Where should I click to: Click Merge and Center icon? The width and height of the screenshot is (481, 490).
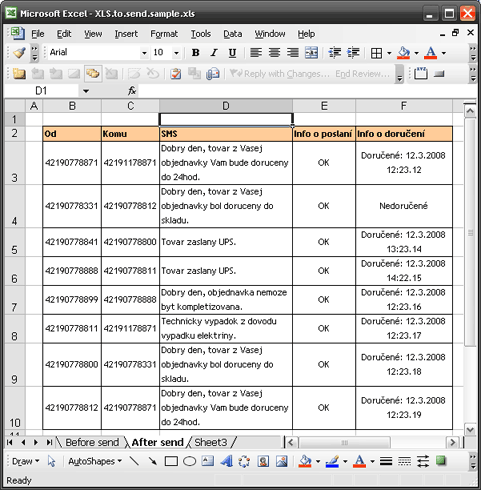click(x=311, y=53)
